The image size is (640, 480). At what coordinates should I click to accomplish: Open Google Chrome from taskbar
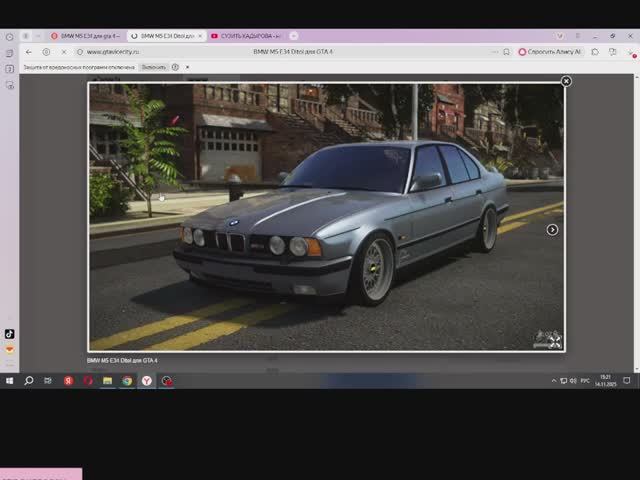click(127, 381)
